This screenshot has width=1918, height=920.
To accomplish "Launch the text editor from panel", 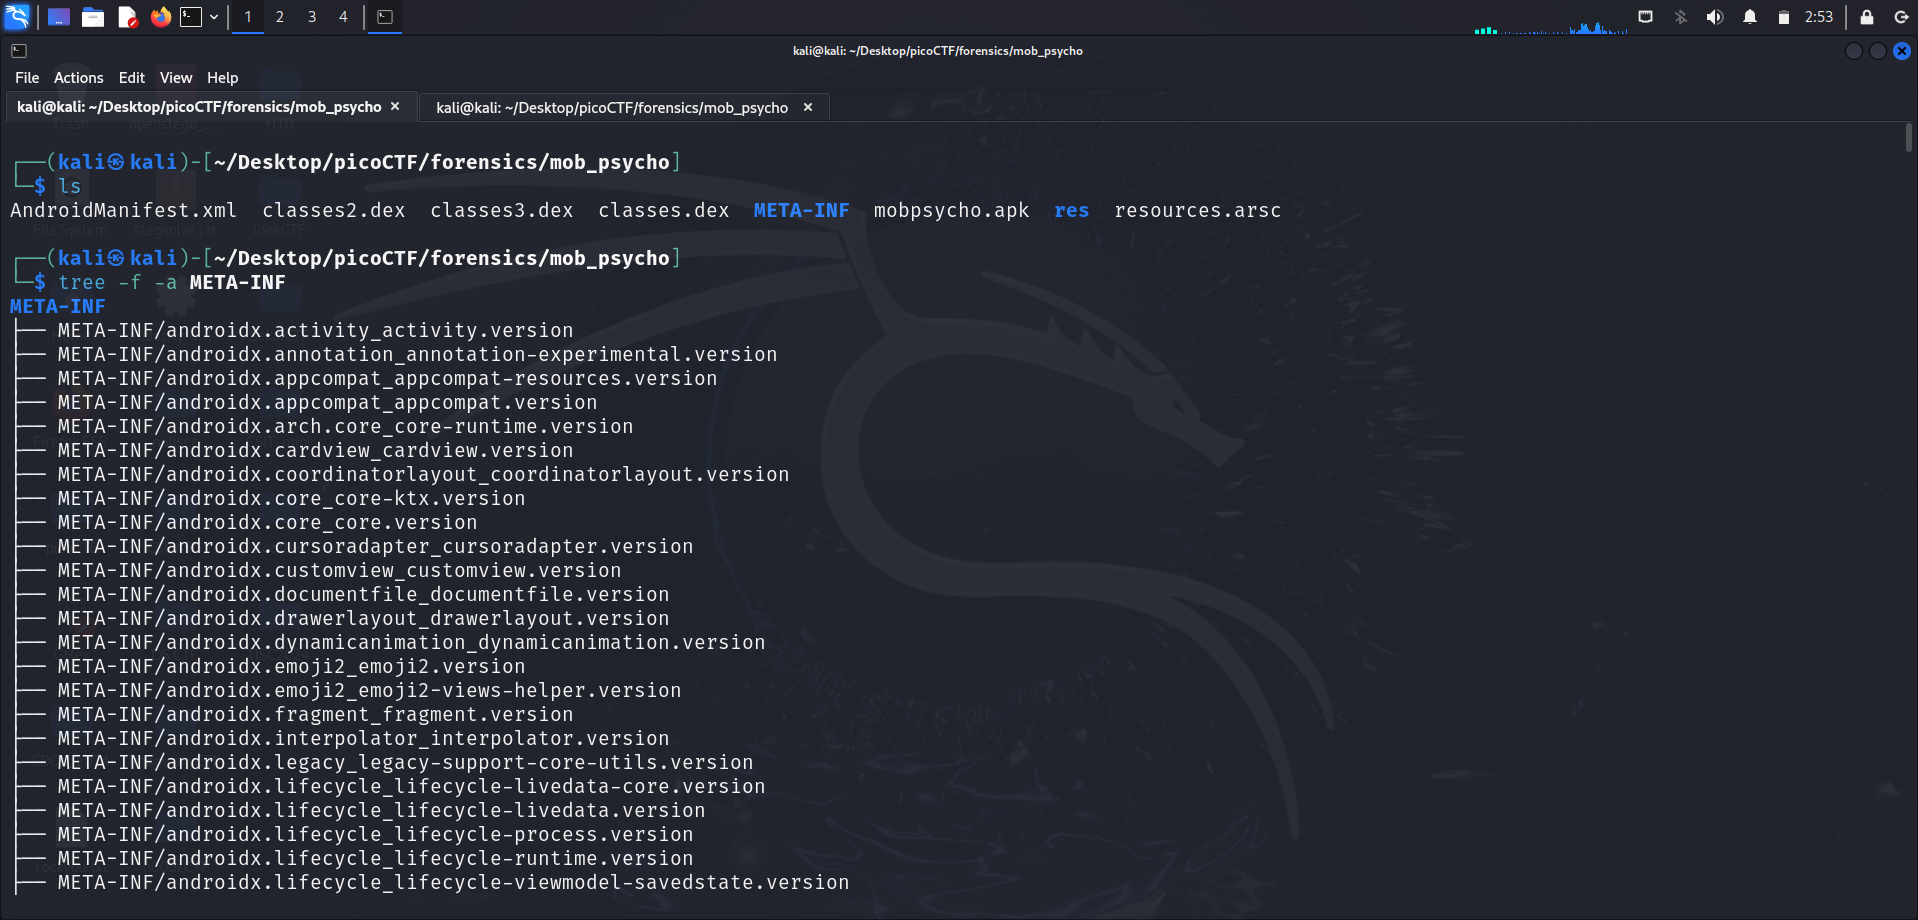I will tap(127, 17).
